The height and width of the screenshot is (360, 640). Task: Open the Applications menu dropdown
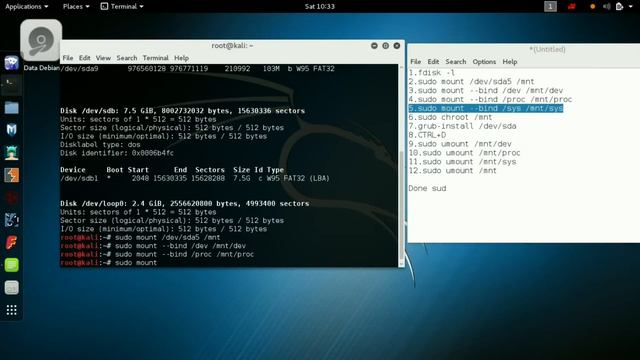click(27, 6)
